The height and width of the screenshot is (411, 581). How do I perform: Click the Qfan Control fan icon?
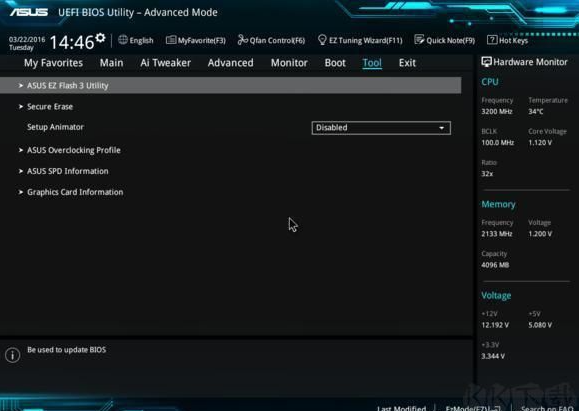coord(242,40)
